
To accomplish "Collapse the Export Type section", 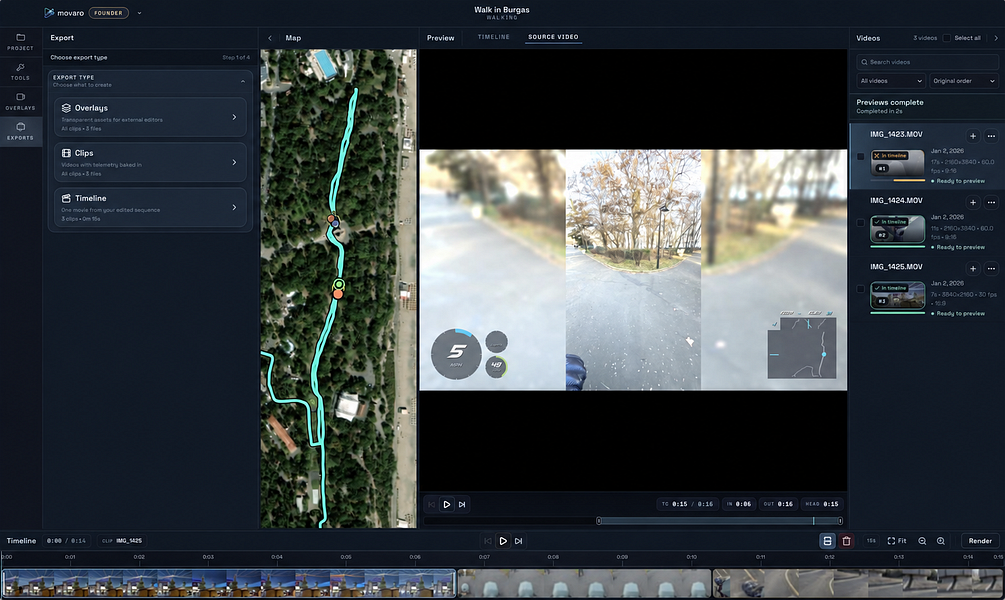I will coord(243,81).
